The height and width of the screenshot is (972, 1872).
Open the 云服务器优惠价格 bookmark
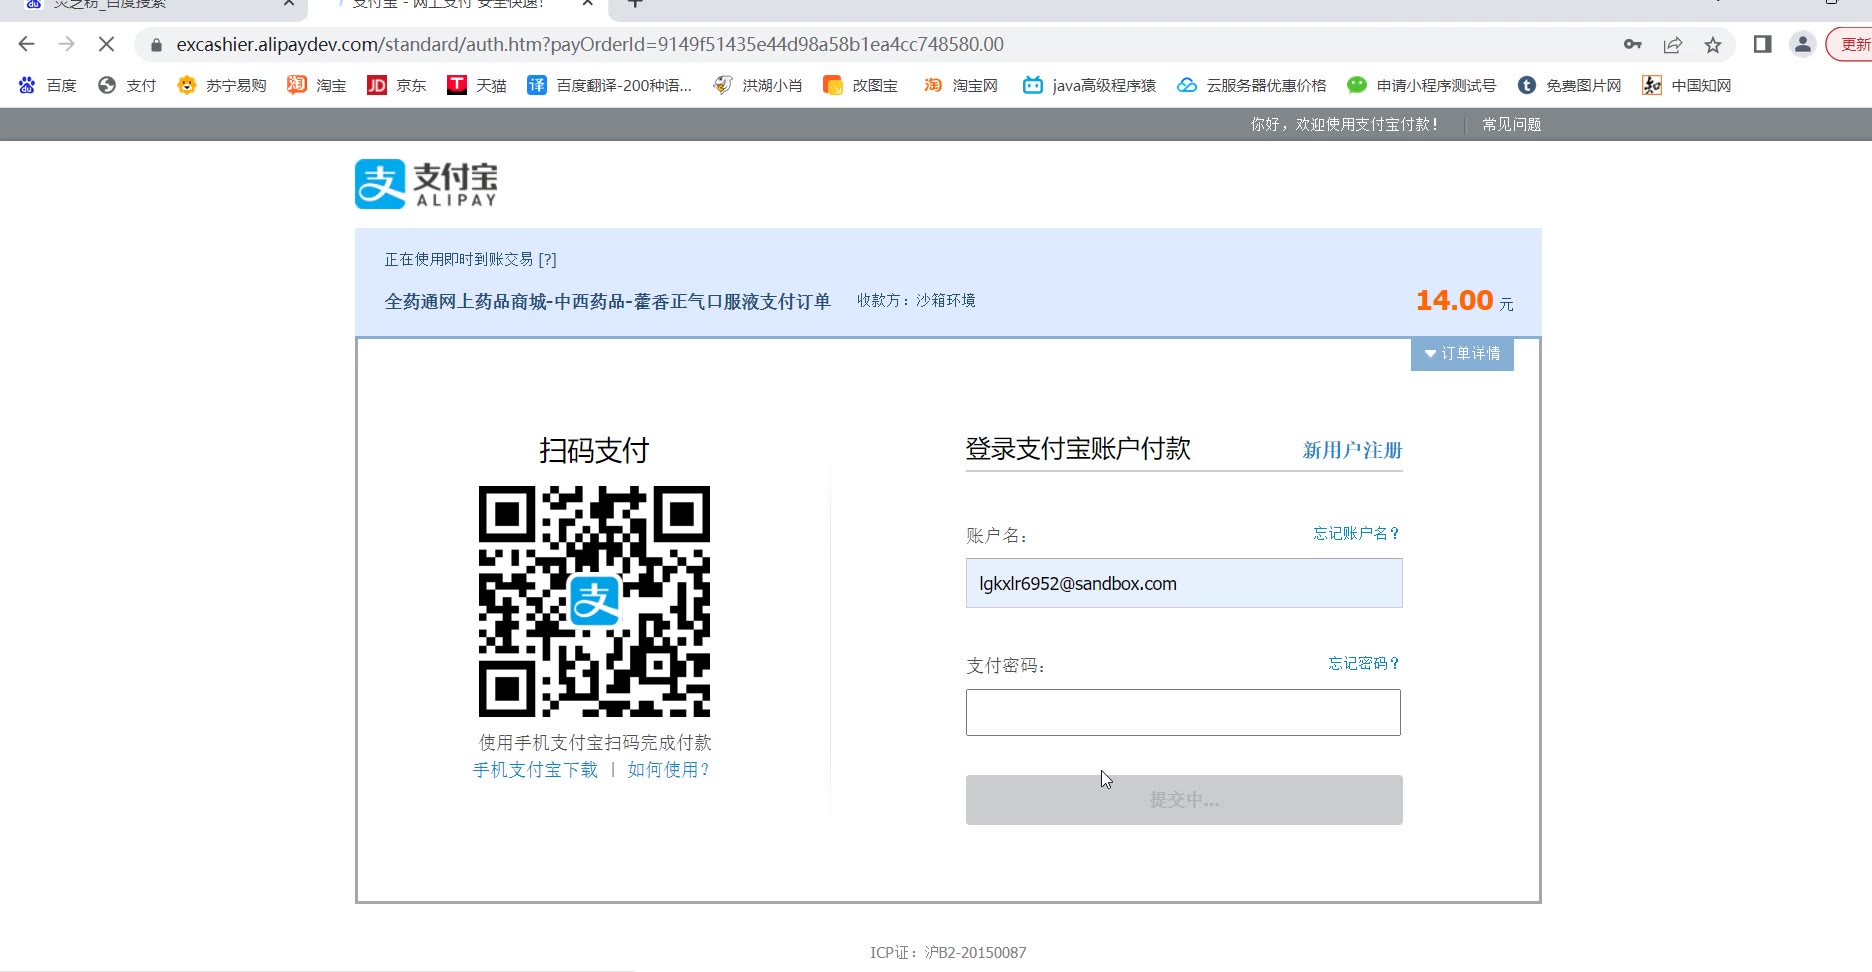coord(1252,85)
